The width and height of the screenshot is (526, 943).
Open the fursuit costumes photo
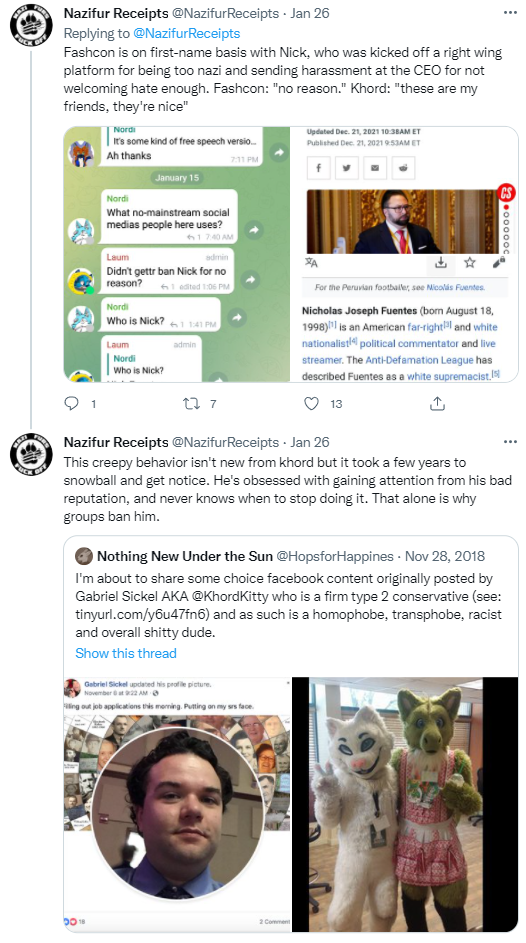(405, 804)
